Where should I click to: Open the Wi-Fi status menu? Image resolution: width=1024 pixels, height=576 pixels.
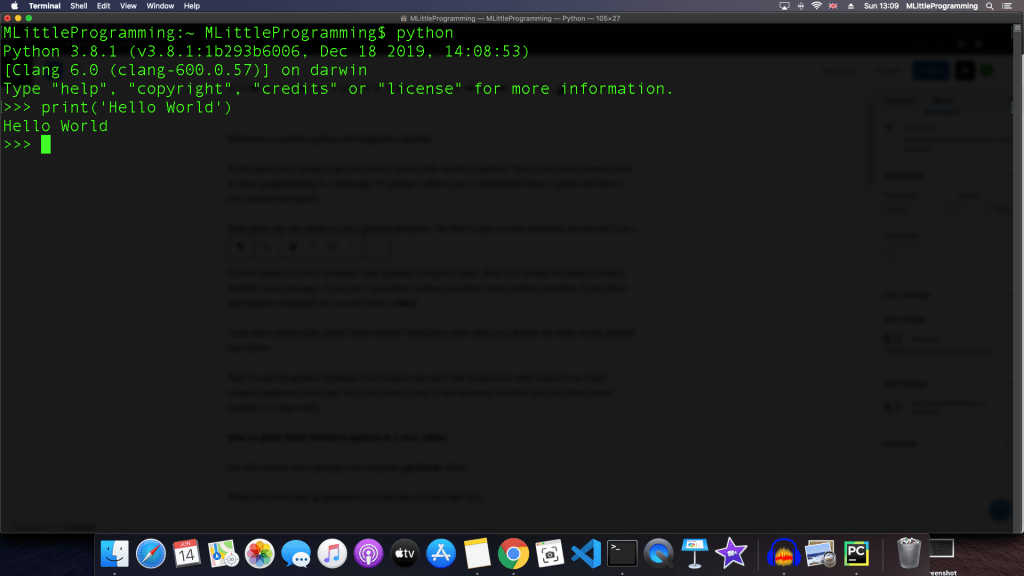click(816, 6)
